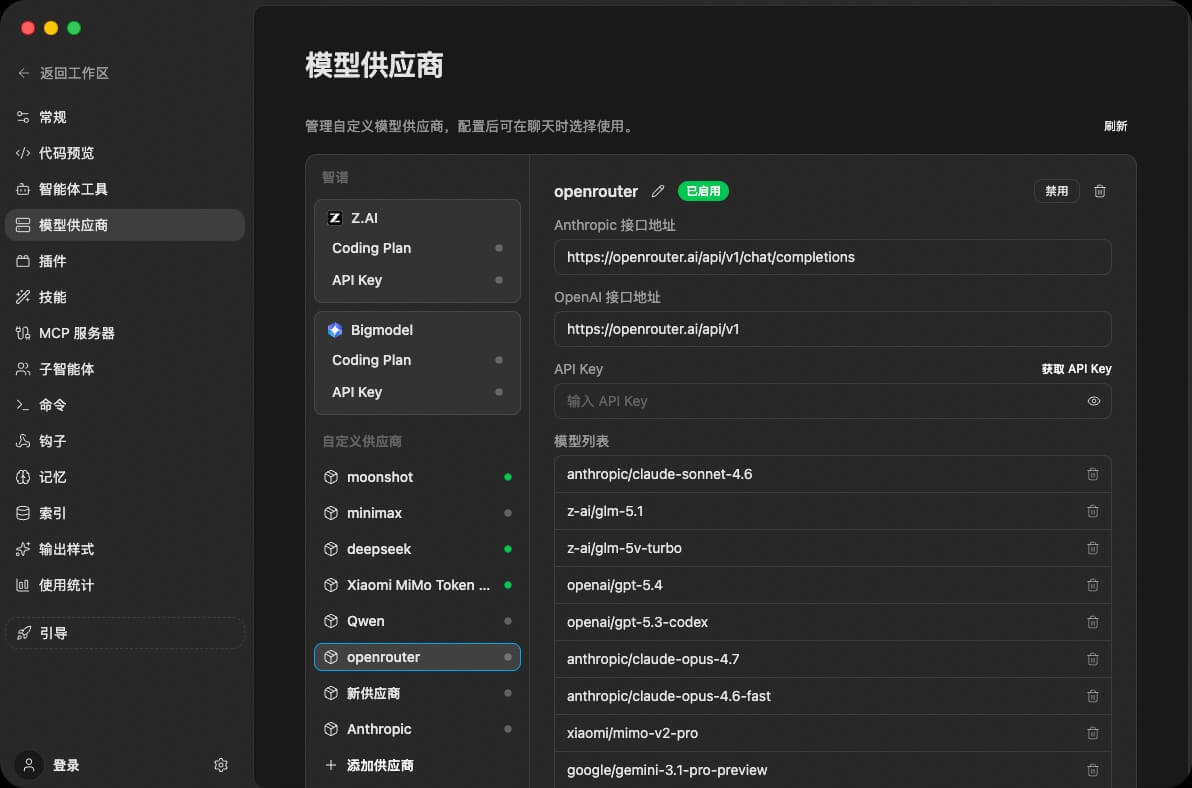The width and height of the screenshot is (1192, 788).
Task: Select the minimax provider
Action: tap(417, 513)
